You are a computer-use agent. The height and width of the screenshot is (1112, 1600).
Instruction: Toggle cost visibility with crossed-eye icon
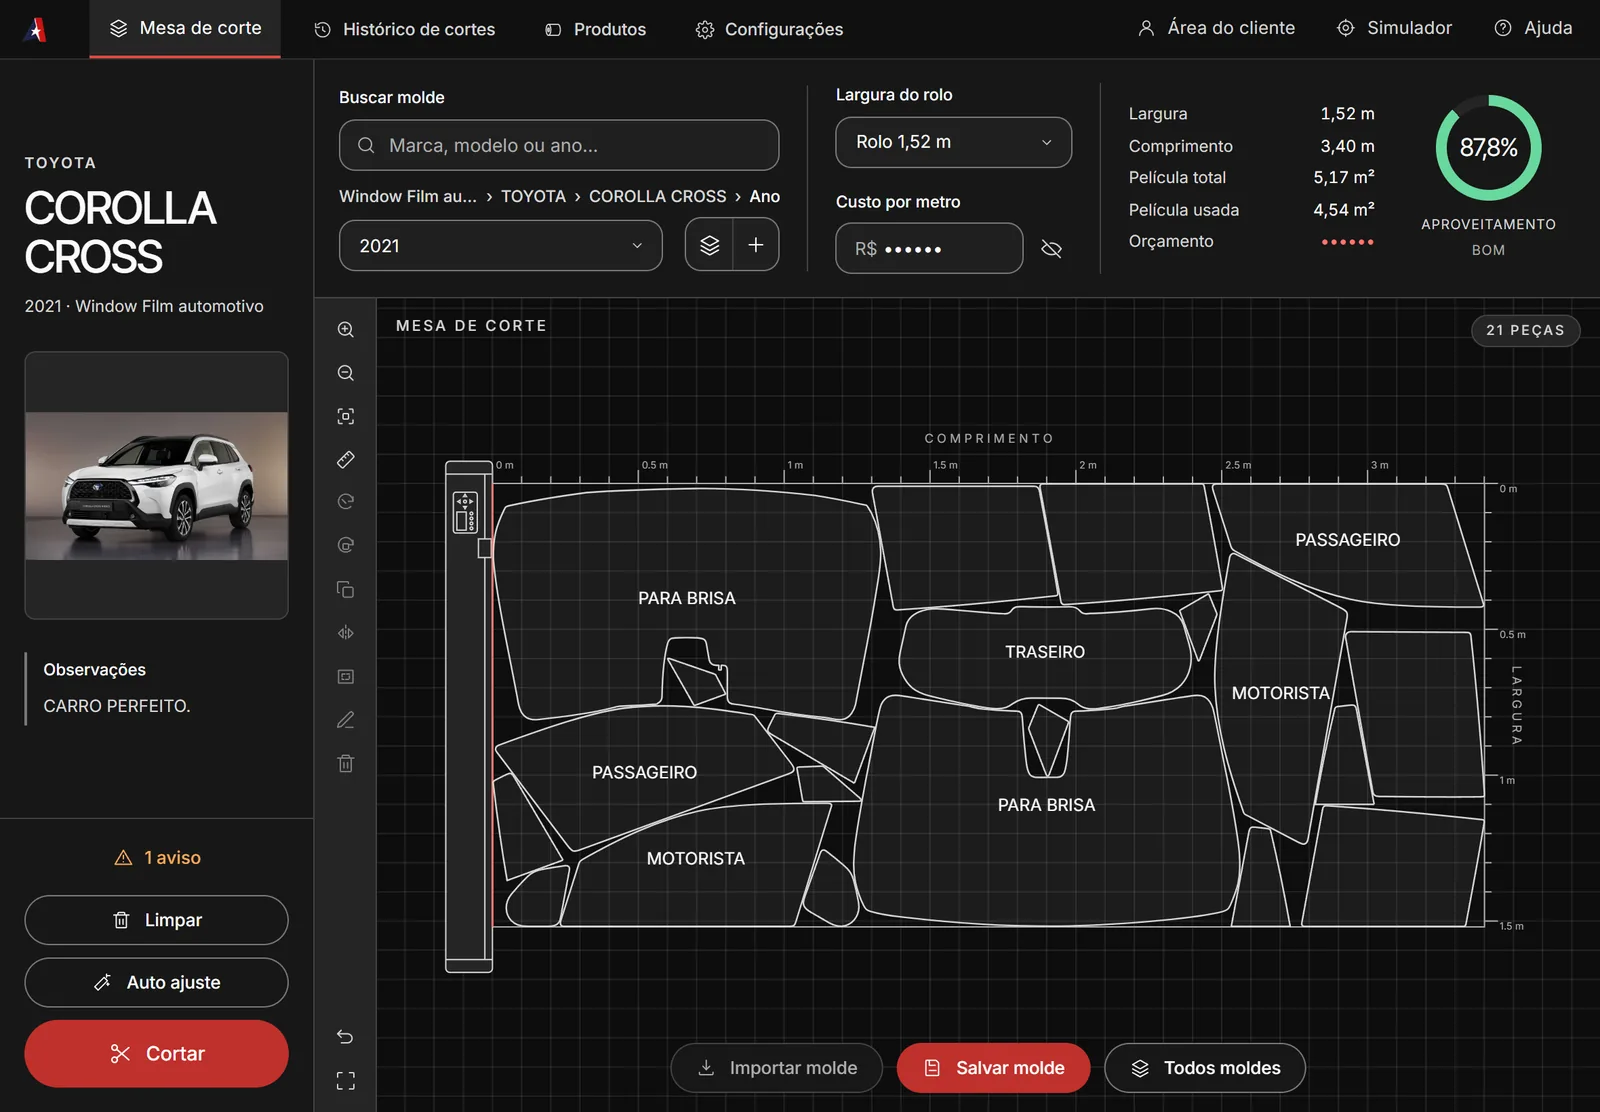click(x=1051, y=249)
